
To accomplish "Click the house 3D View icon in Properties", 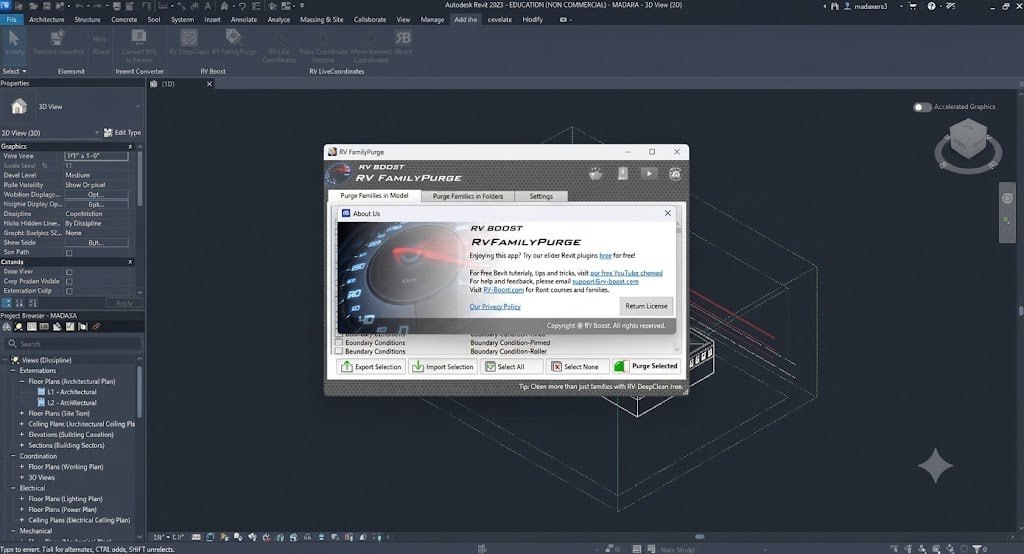I will (19, 106).
